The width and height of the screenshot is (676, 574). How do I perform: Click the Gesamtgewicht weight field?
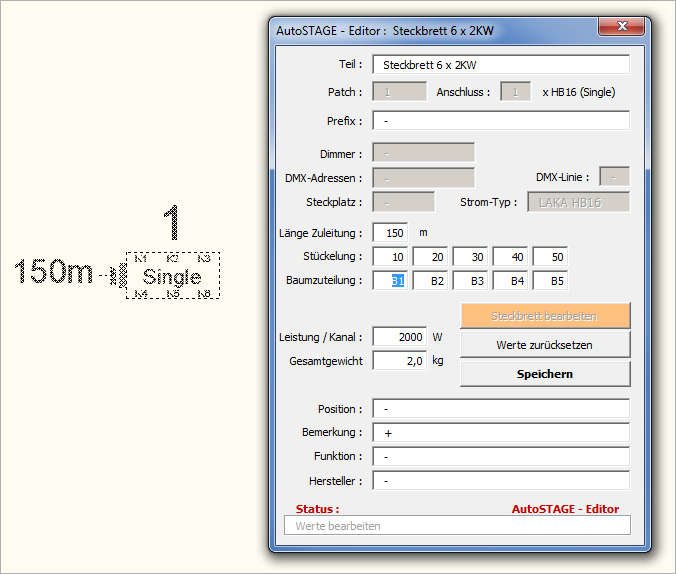coord(399,360)
